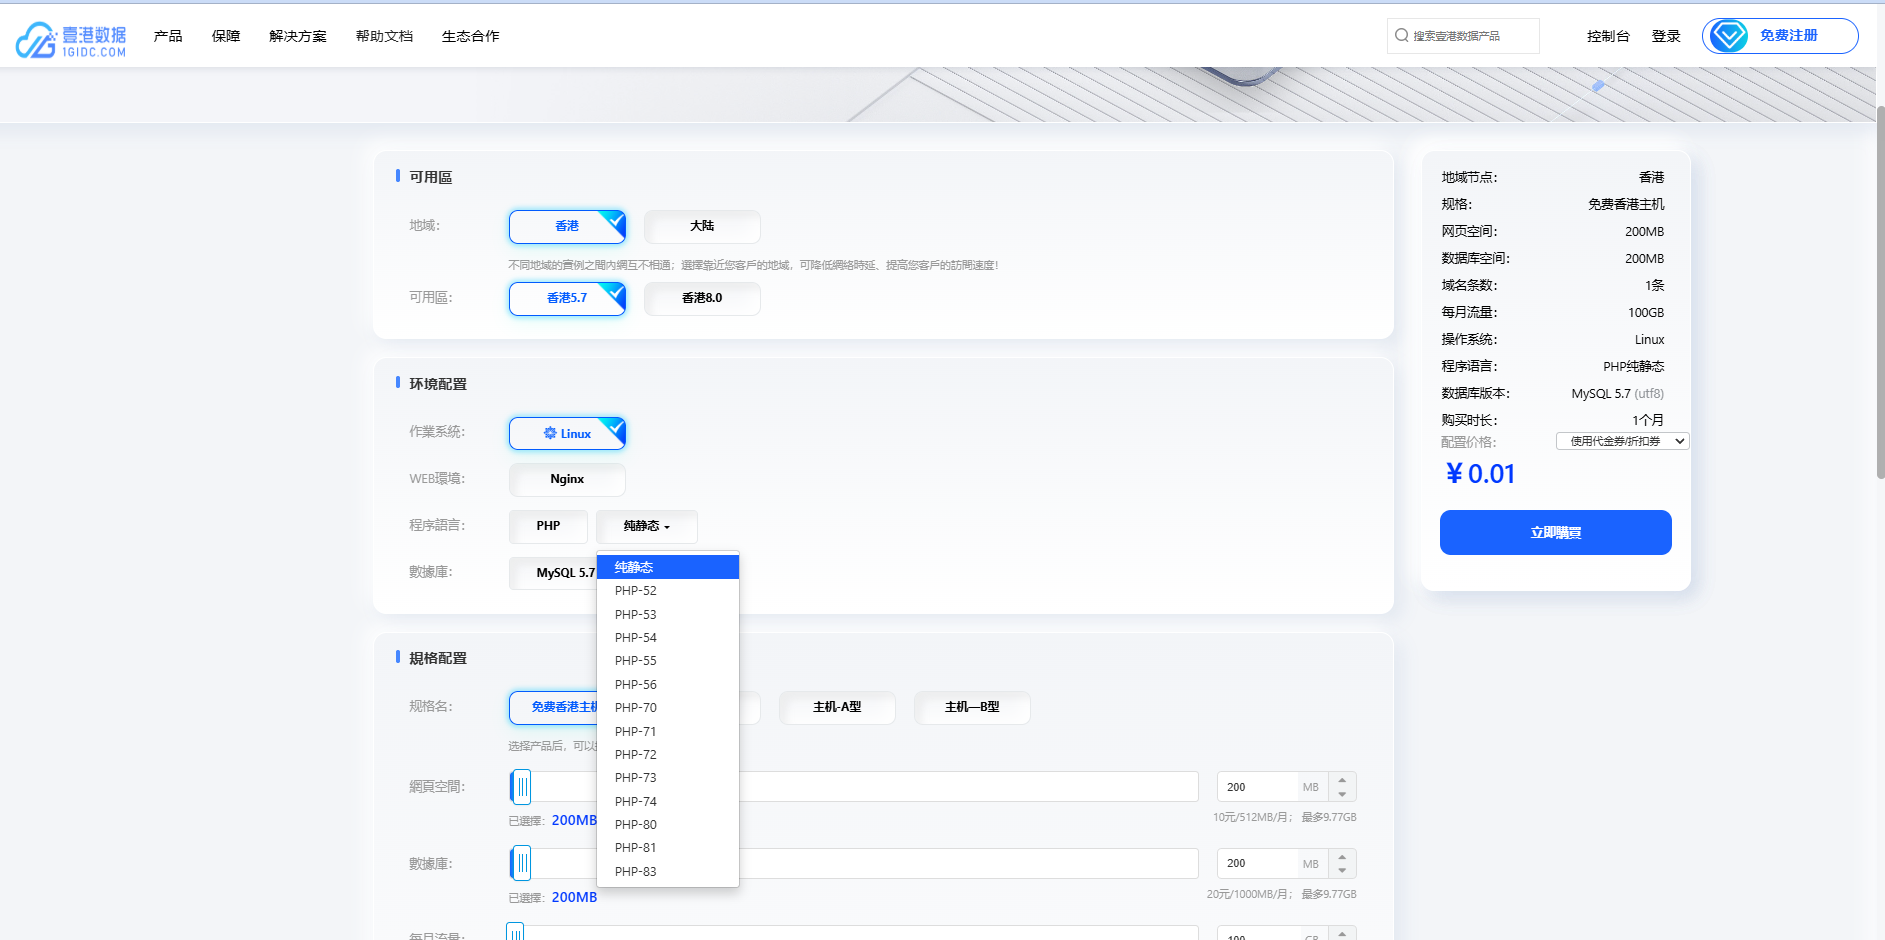Choose PHP-83 from the list
Viewport: 1885px width, 940px height.
(668, 872)
